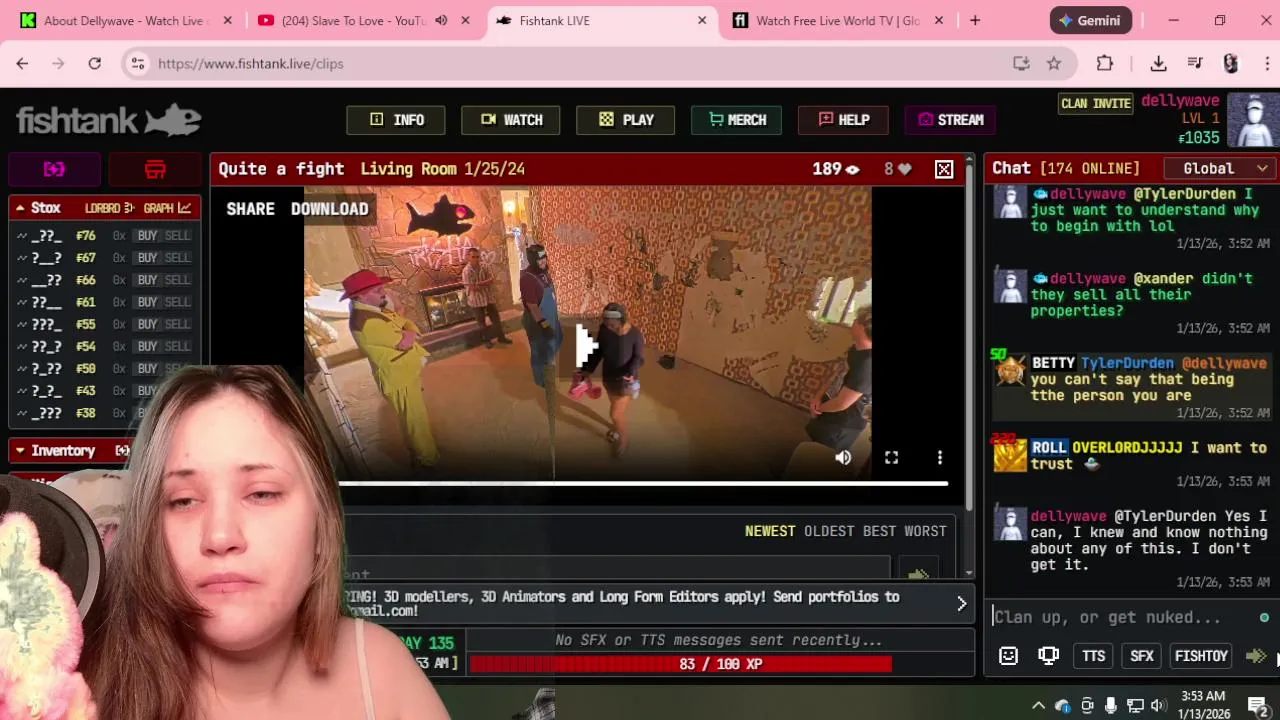Screen dimensions: 1280x720
Task: Click DOWNLOAD on the clip
Action: (x=329, y=209)
